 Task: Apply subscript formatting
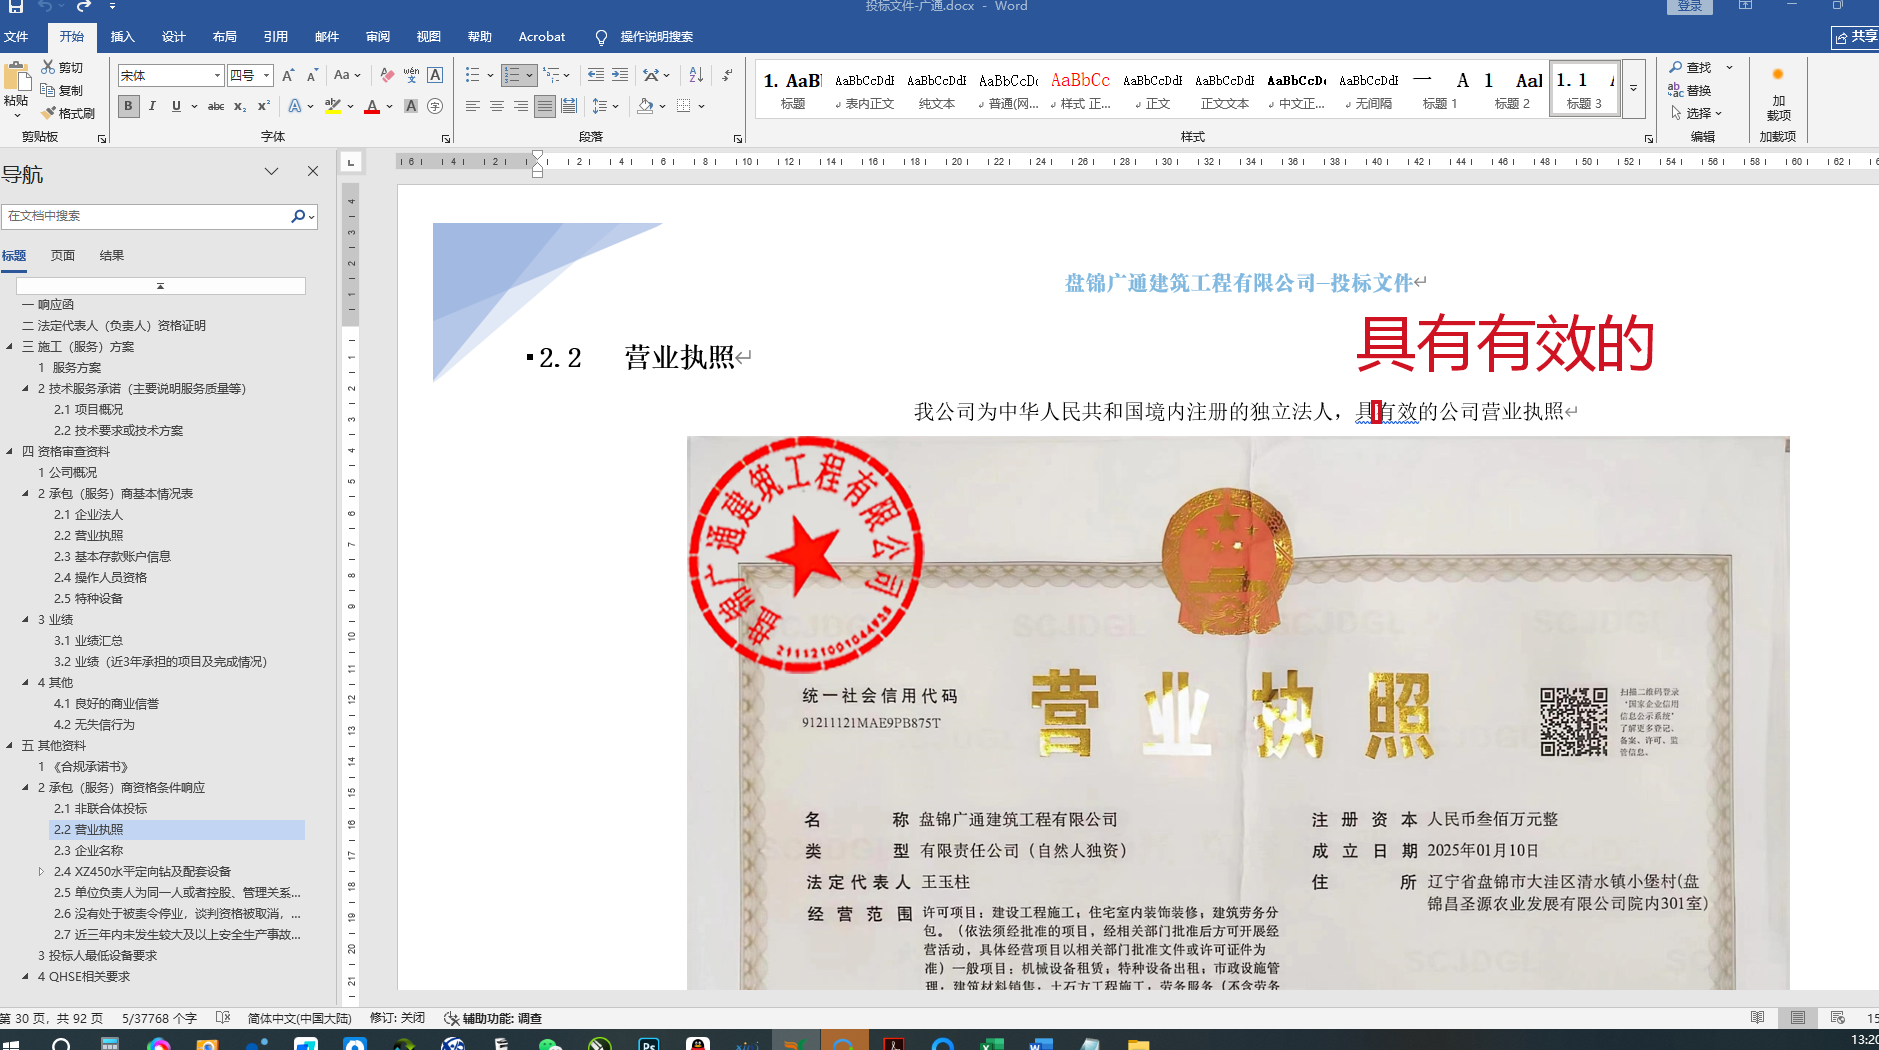click(240, 106)
